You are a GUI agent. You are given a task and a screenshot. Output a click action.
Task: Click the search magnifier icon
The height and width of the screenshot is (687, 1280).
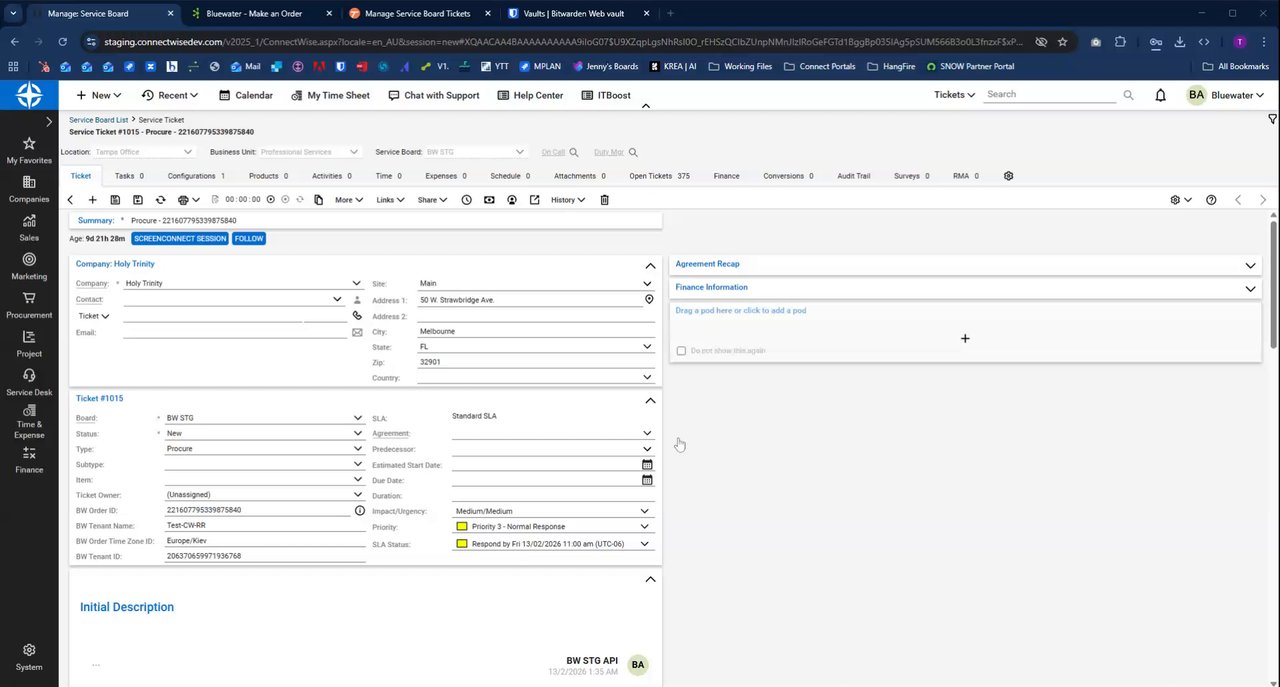1128,95
